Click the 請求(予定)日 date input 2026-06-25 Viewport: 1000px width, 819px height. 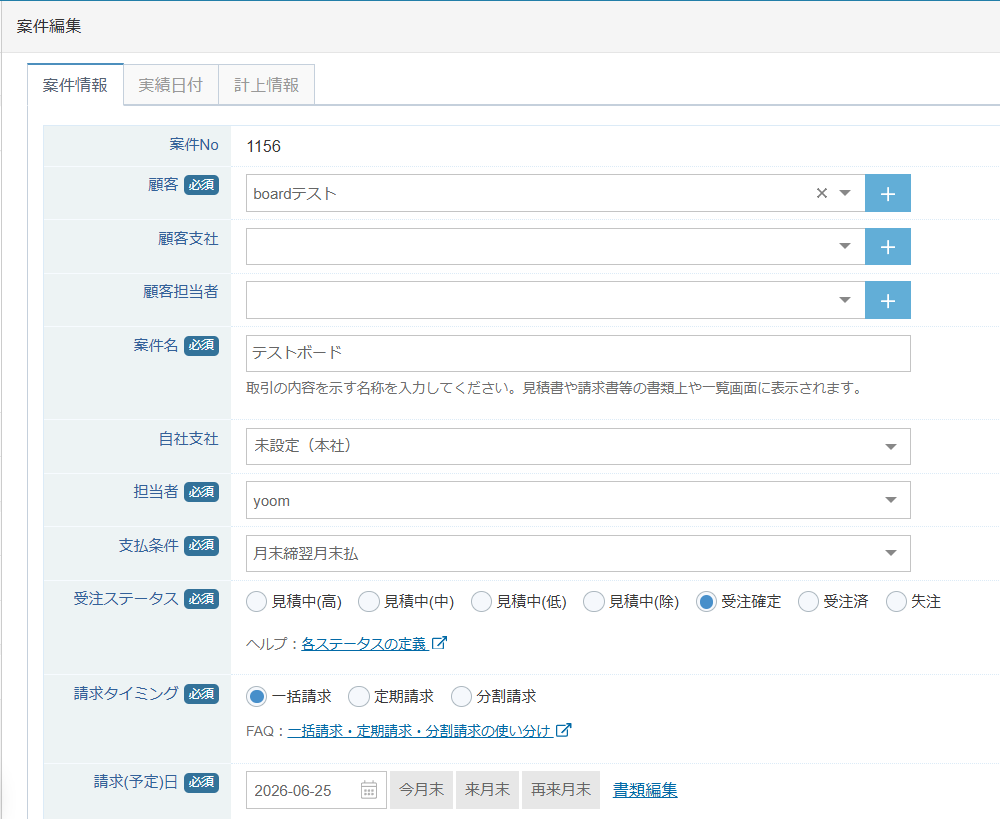(316, 790)
